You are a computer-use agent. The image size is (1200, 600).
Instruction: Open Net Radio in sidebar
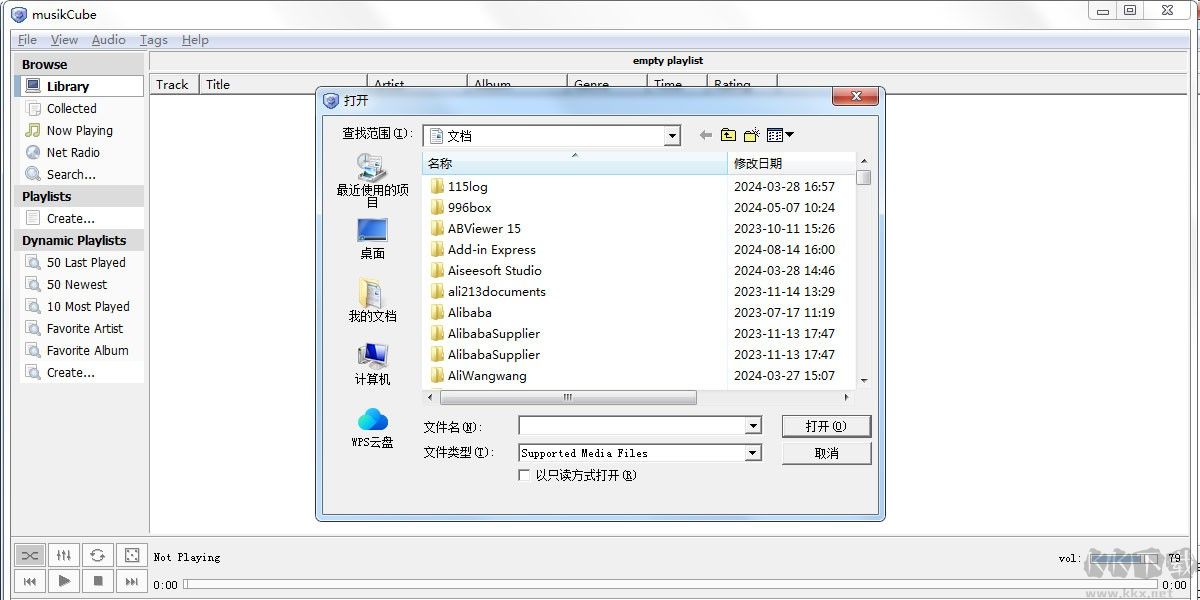[x=80, y=152]
